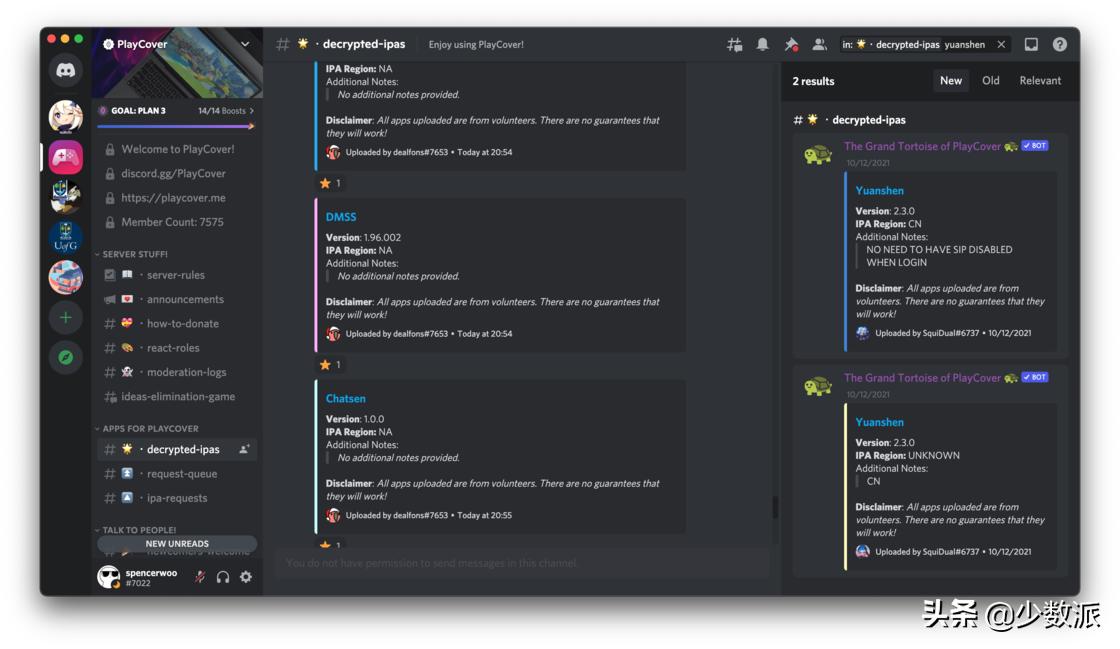Sort search results by Old
1120x649 pixels.
[990, 81]
